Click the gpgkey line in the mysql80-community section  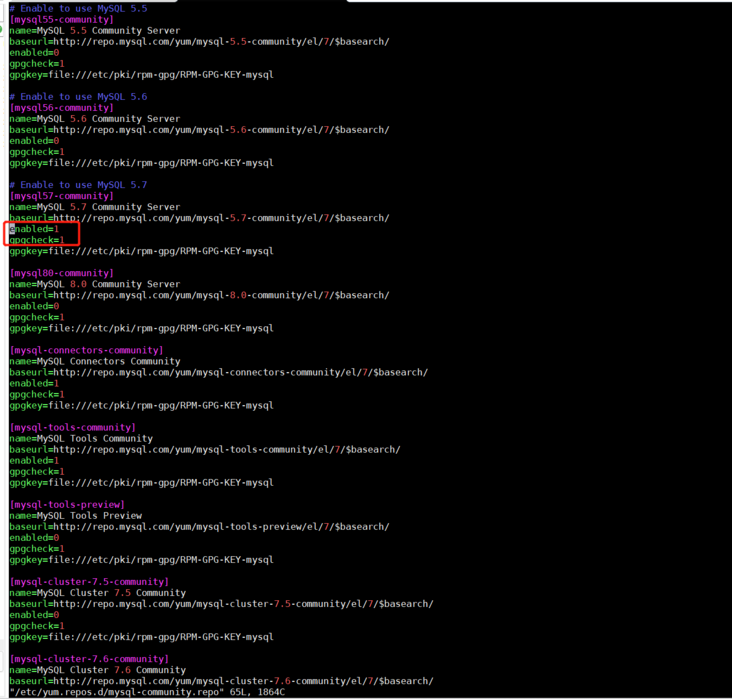pos(141,328)
